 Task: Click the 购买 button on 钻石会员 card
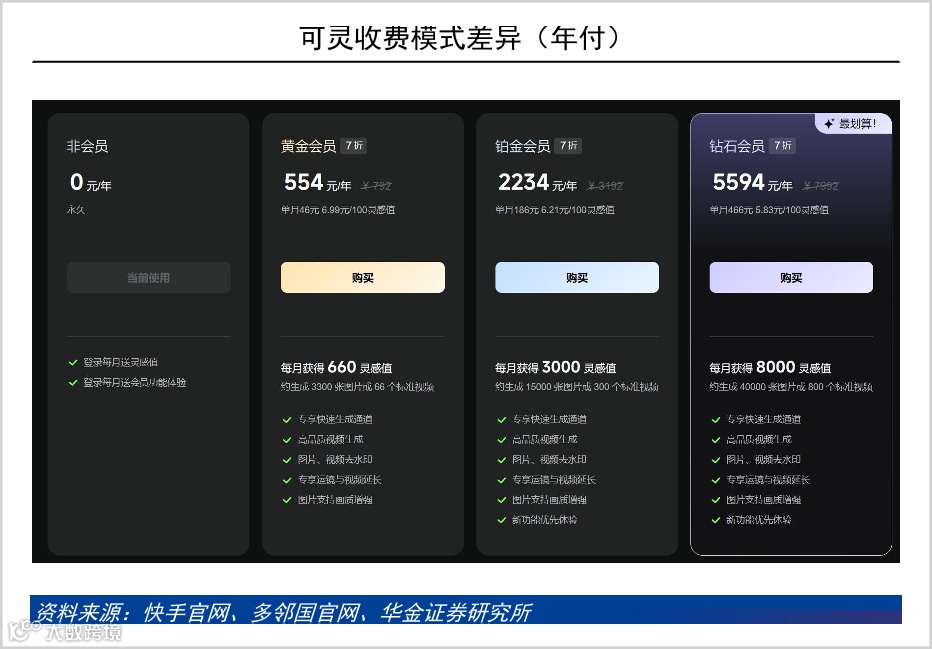click(790, 277)
